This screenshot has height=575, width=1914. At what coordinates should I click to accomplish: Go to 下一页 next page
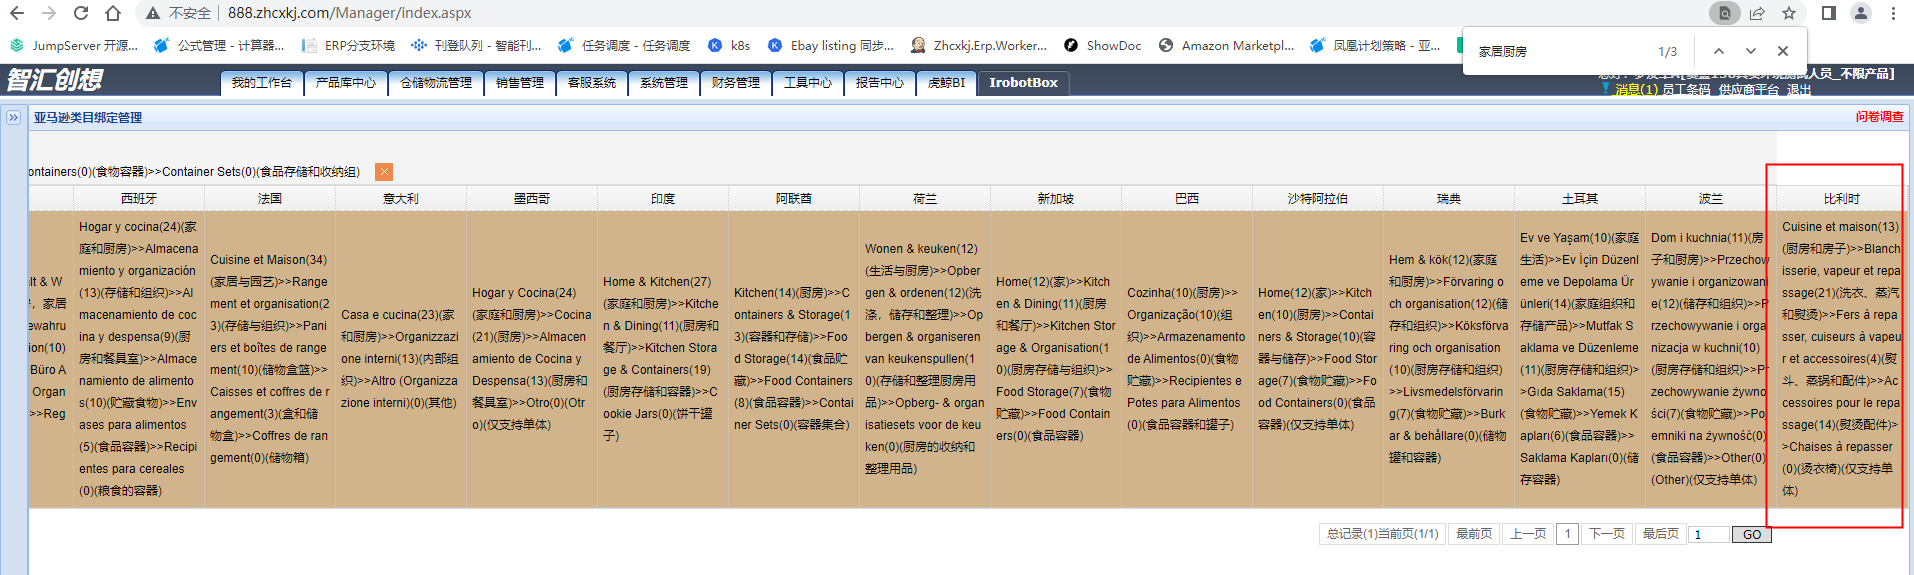(1607, 534)
